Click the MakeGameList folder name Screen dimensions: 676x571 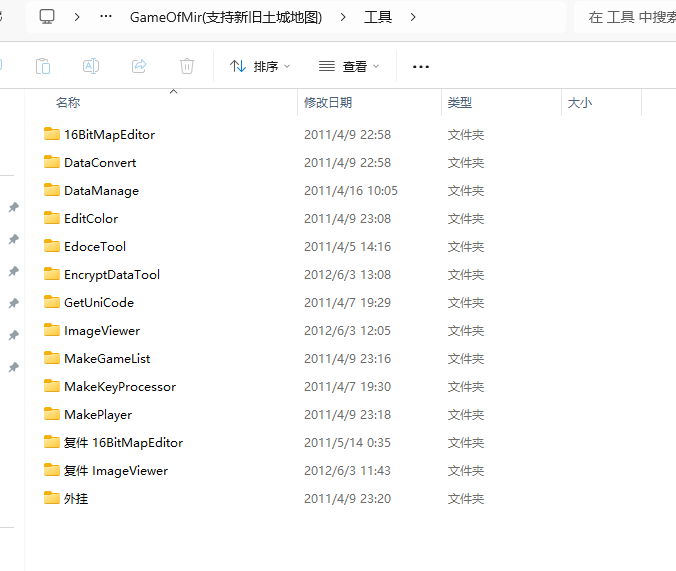pos(107,359)
